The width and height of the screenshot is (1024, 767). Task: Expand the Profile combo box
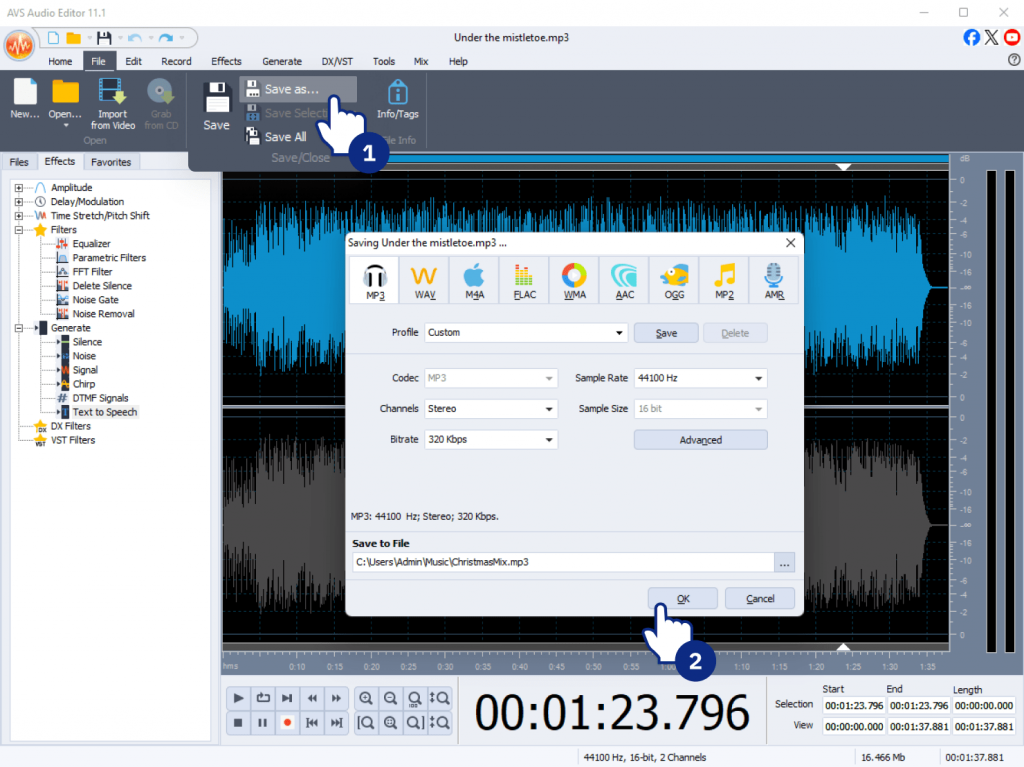[620, 333]
